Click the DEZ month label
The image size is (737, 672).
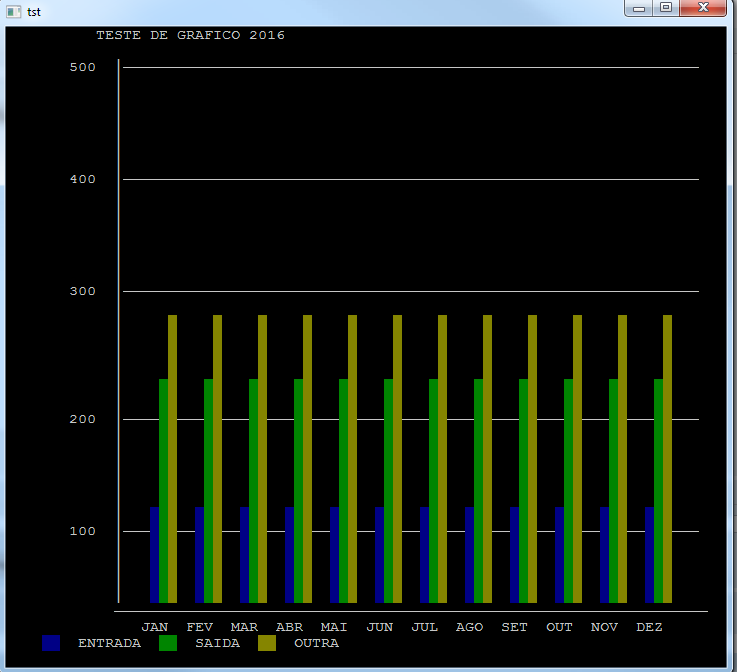click(649, 627)
